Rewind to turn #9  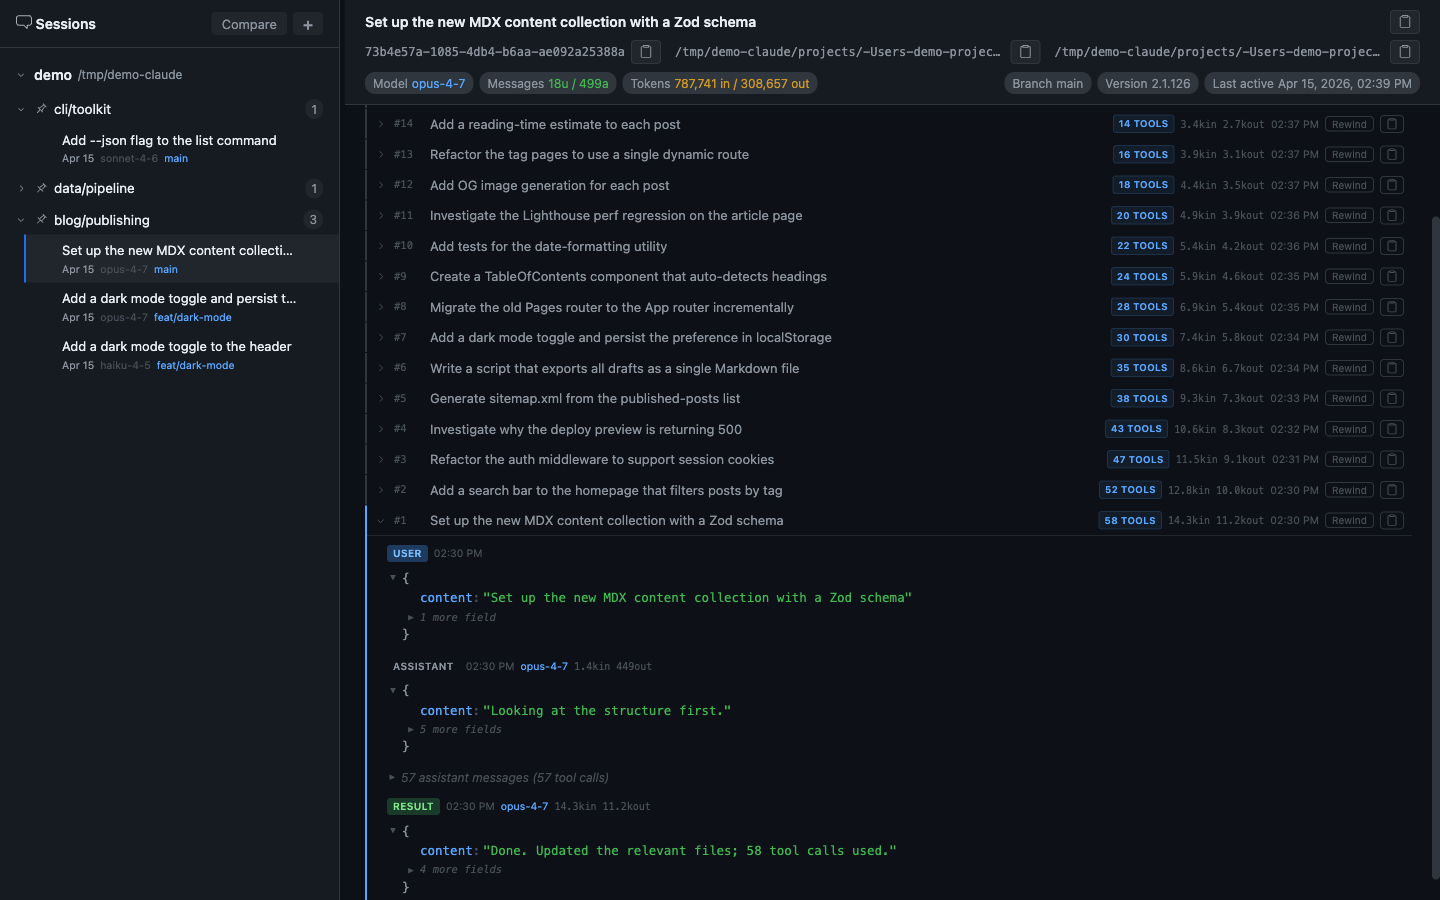[1349, 276]
